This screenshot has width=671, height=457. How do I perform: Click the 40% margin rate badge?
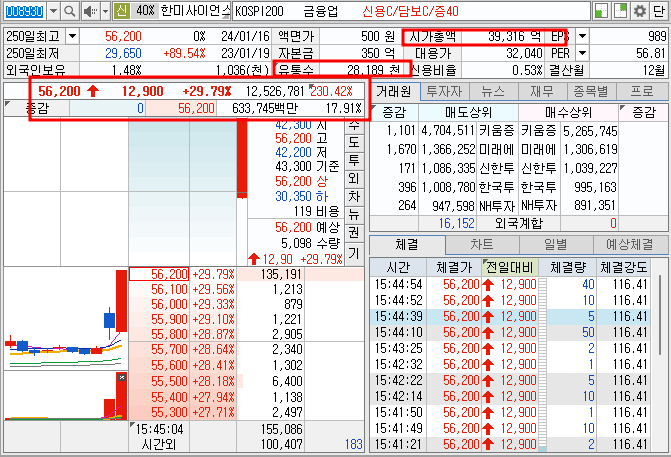click(x=145, y=11)
